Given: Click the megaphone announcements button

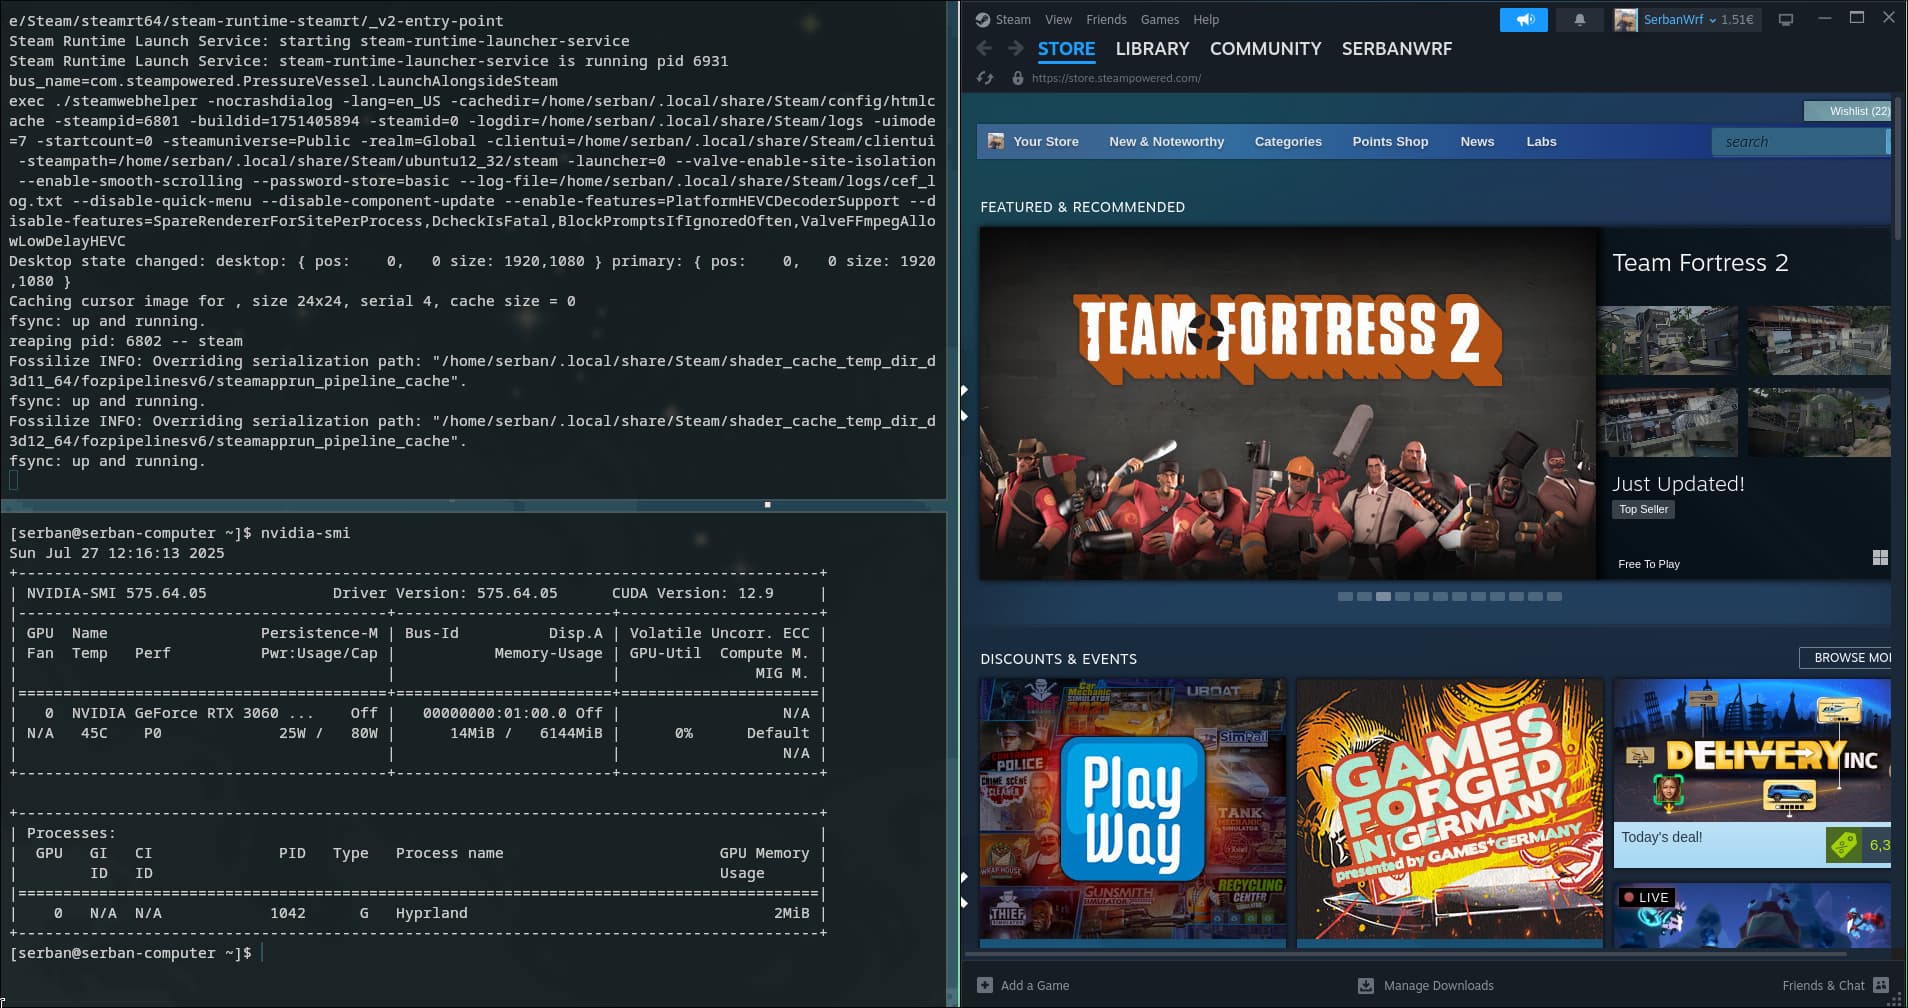Looking at the screenshot, I should click(x=1523, y=20).
